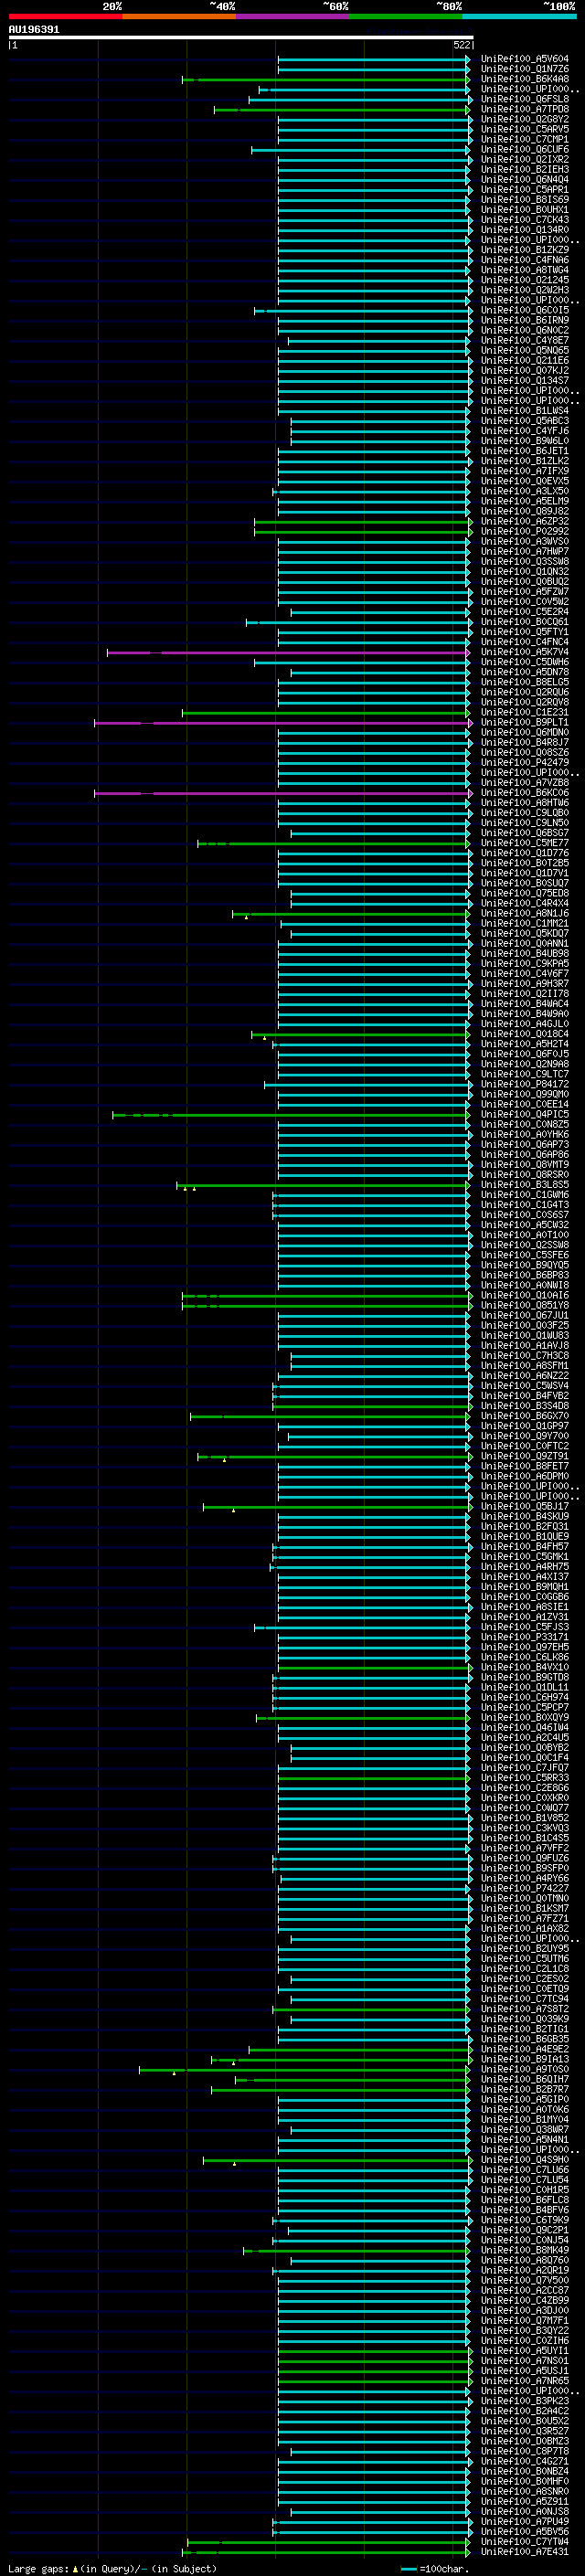The height and width of the screenshot is (2576, 585).
Task: Select hit label UniRef100_B1LWS4
Action: coord(524,411)
